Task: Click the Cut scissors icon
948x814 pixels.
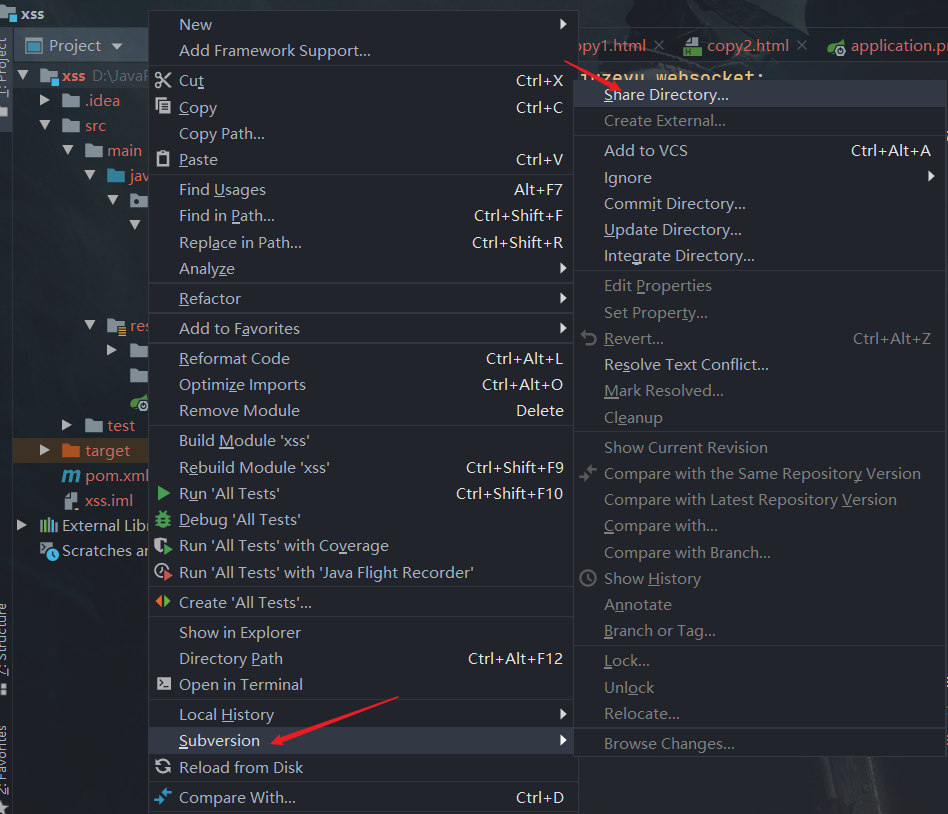Action: (163, 80)
